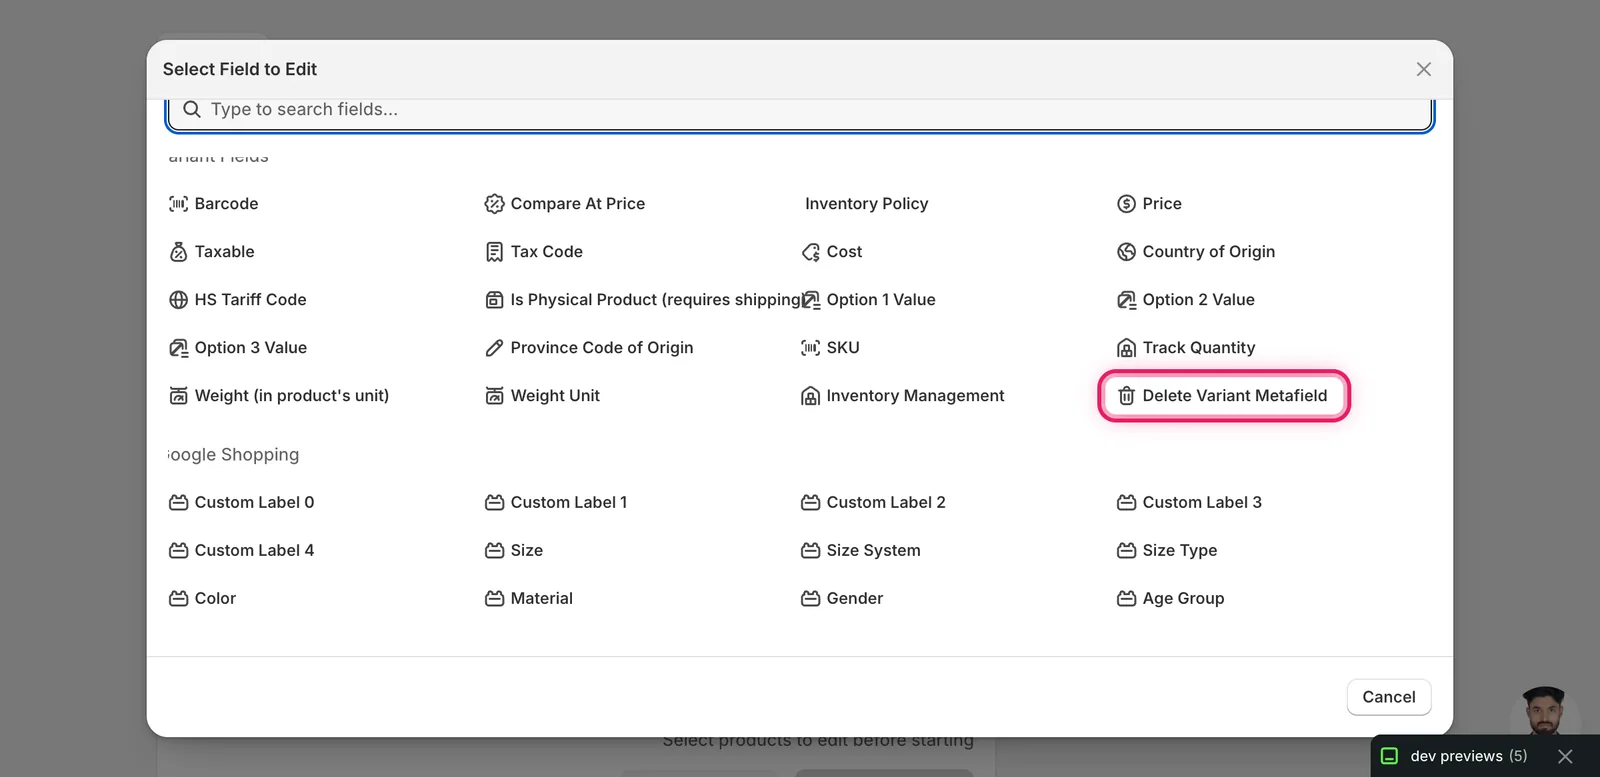Click the SKU barcode icon
The image size is (1600, 777).
(x=810, y=348)
